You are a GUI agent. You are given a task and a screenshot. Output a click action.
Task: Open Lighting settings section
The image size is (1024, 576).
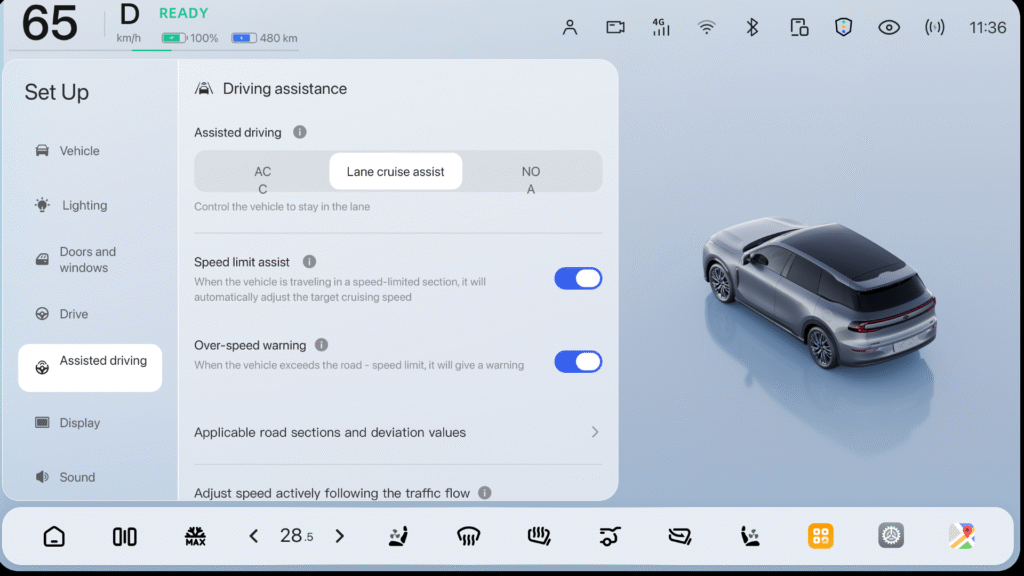coord(90,205)
